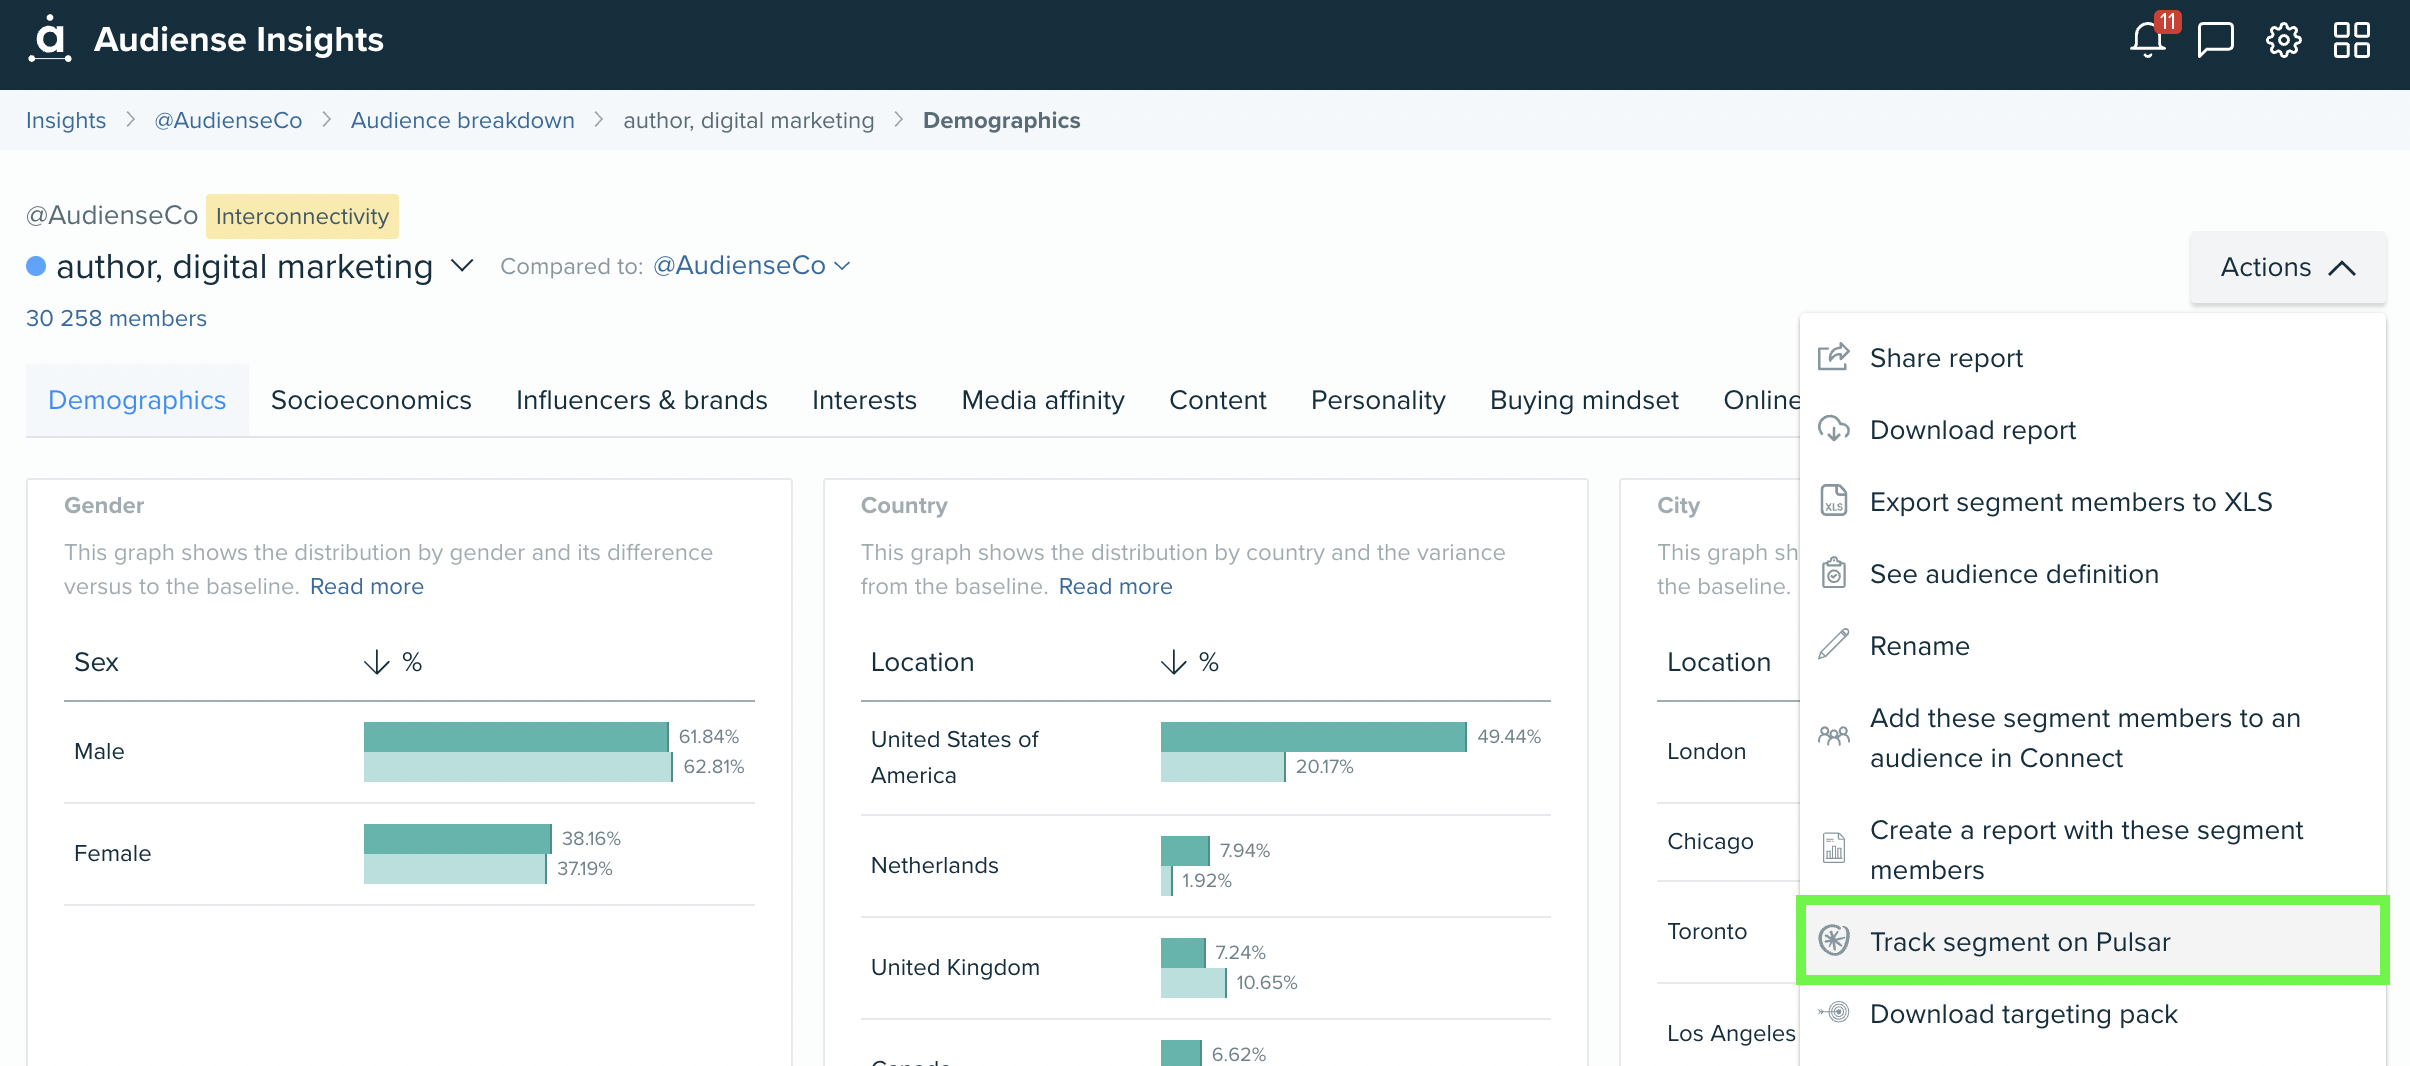Image resolution: width=2410 pixels, height=1066 pixels.
Task: Select United States of America row
Action: pyautogui.click(x=1205, y=757)
